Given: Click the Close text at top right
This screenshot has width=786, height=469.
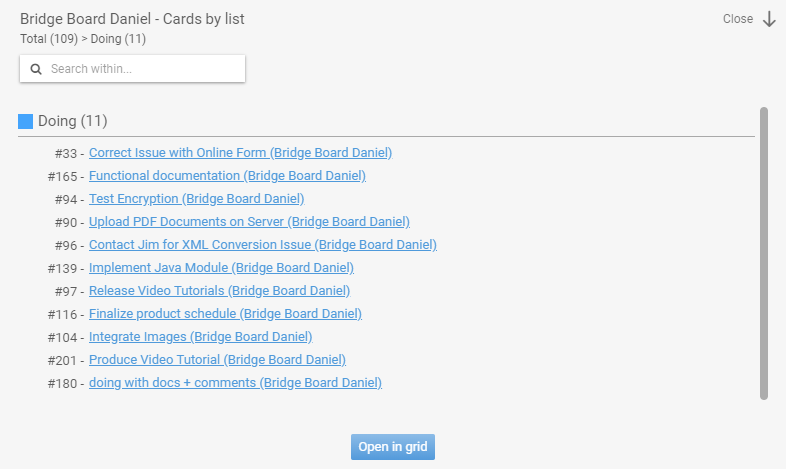Looking at the screenshot, I should point(738,19).
